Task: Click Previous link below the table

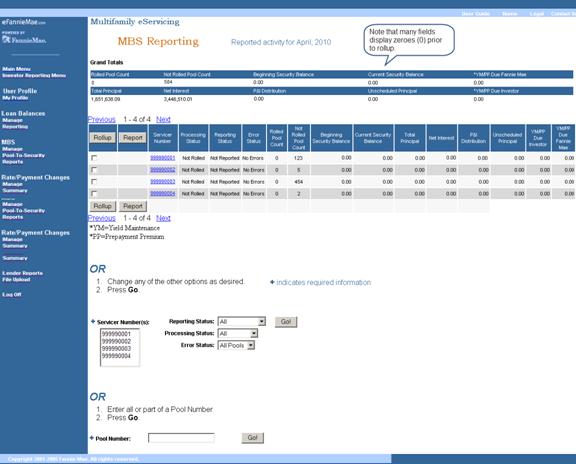Action: click(102, 218)
